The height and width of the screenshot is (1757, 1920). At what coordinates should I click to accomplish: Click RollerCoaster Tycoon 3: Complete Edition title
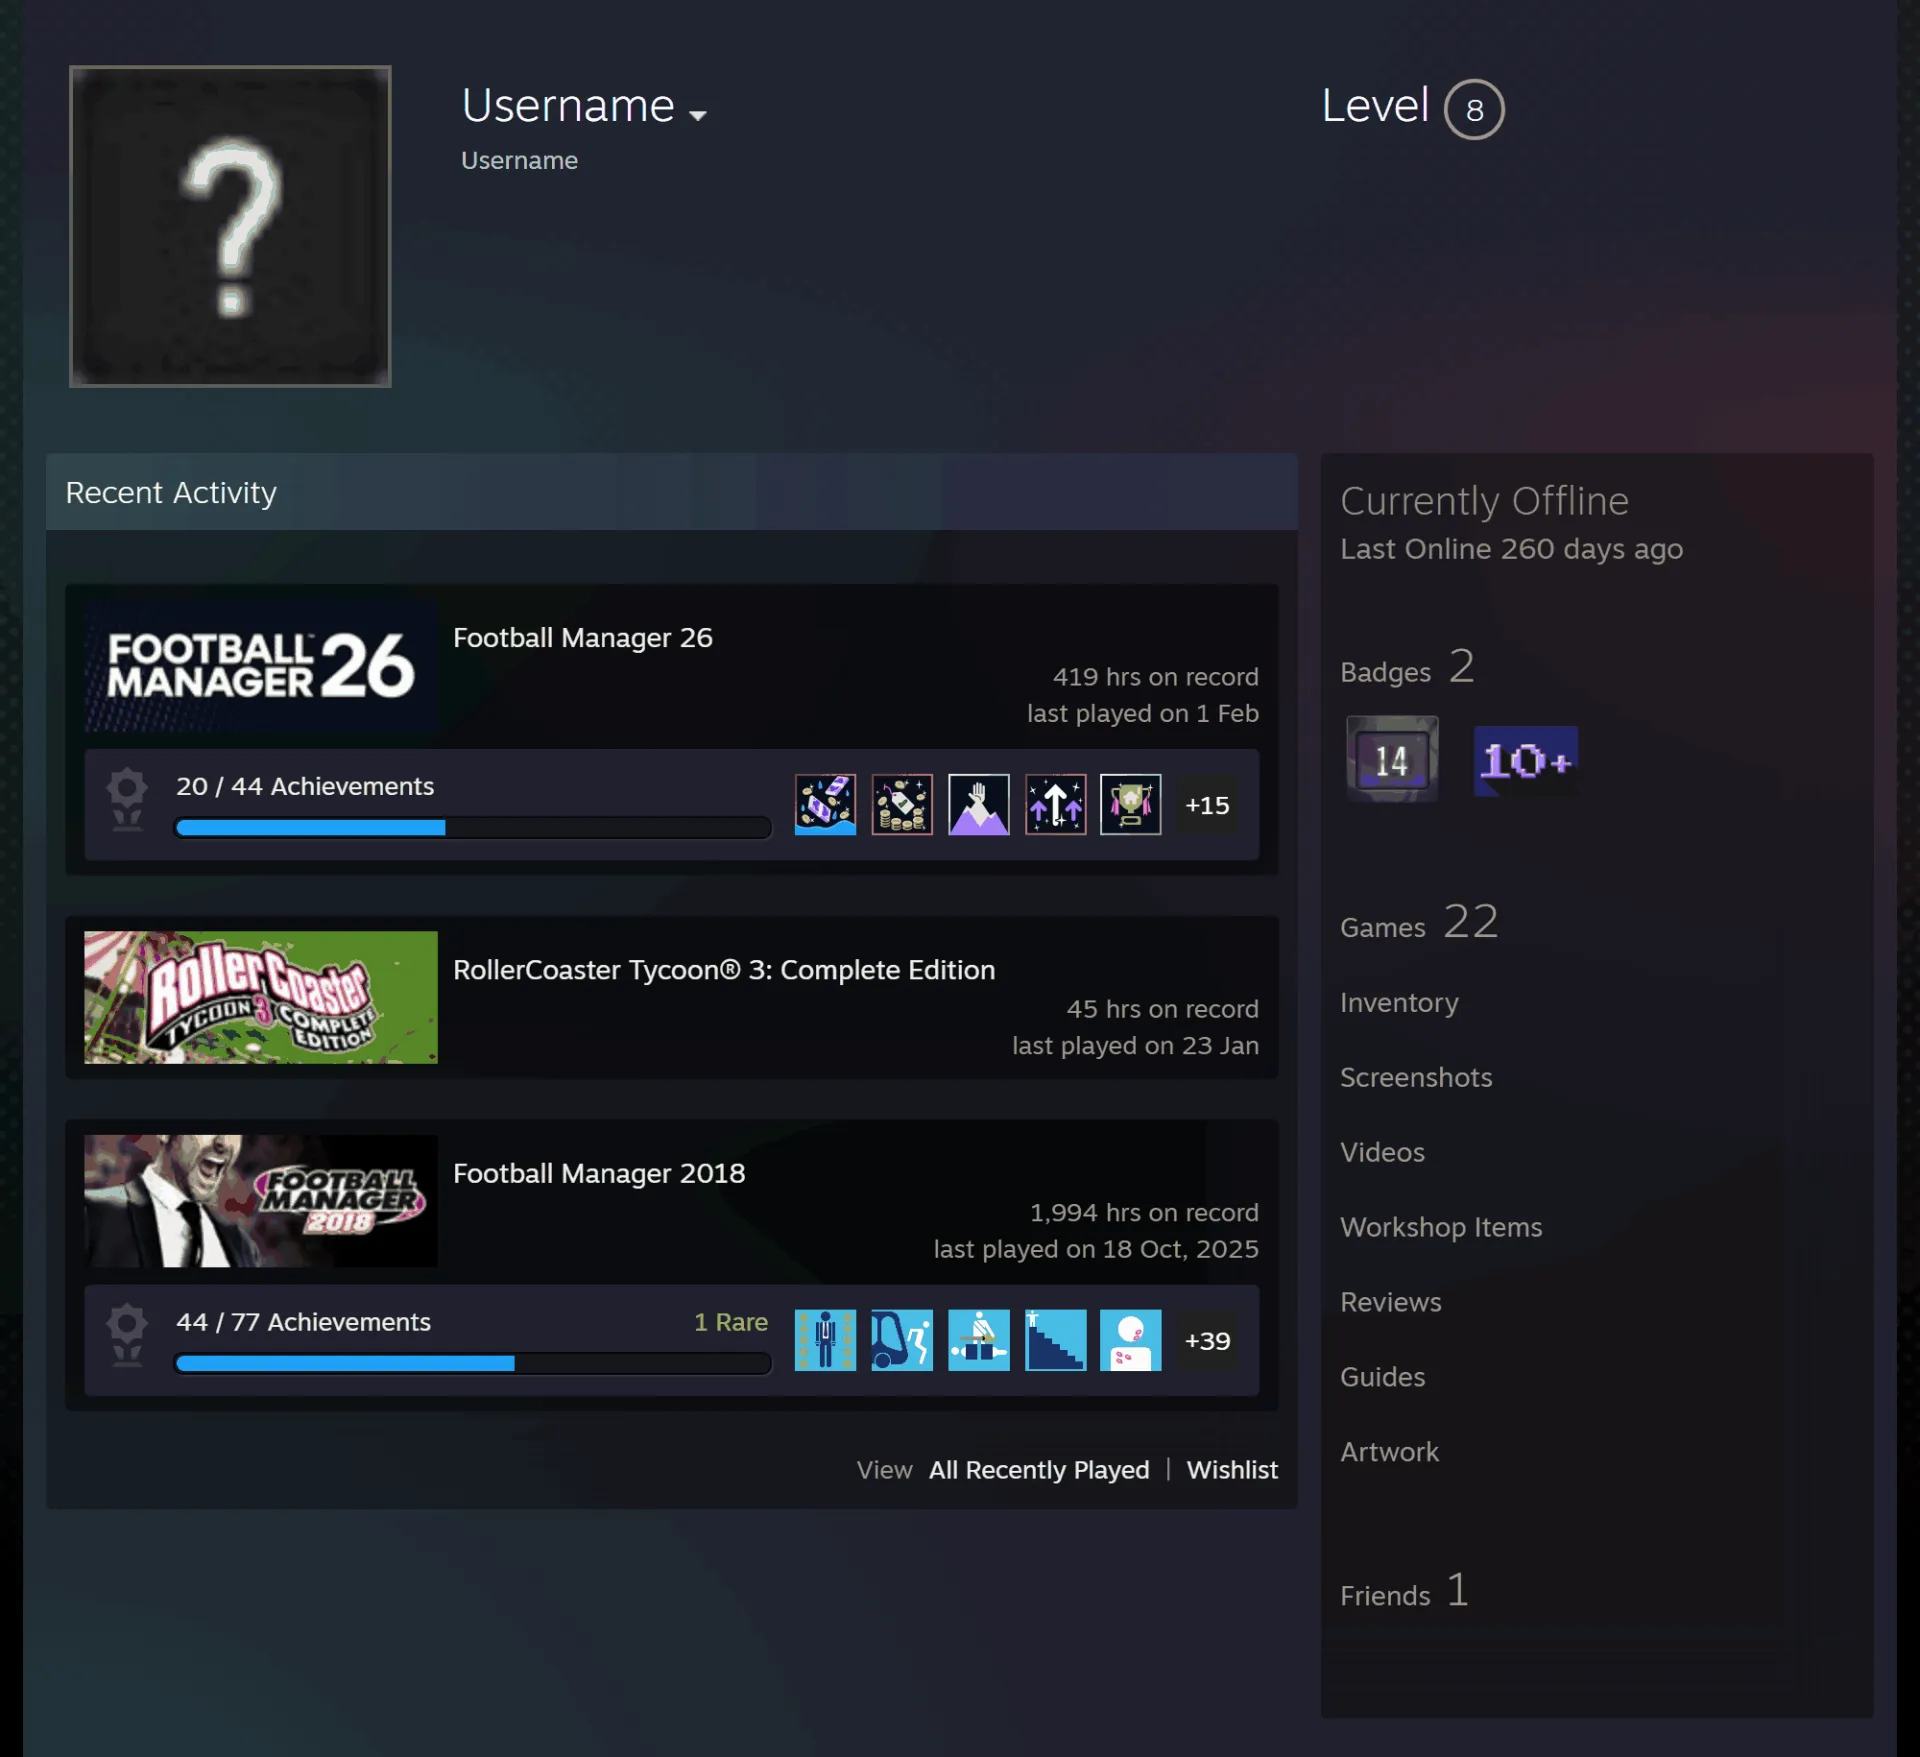[724, 970]
